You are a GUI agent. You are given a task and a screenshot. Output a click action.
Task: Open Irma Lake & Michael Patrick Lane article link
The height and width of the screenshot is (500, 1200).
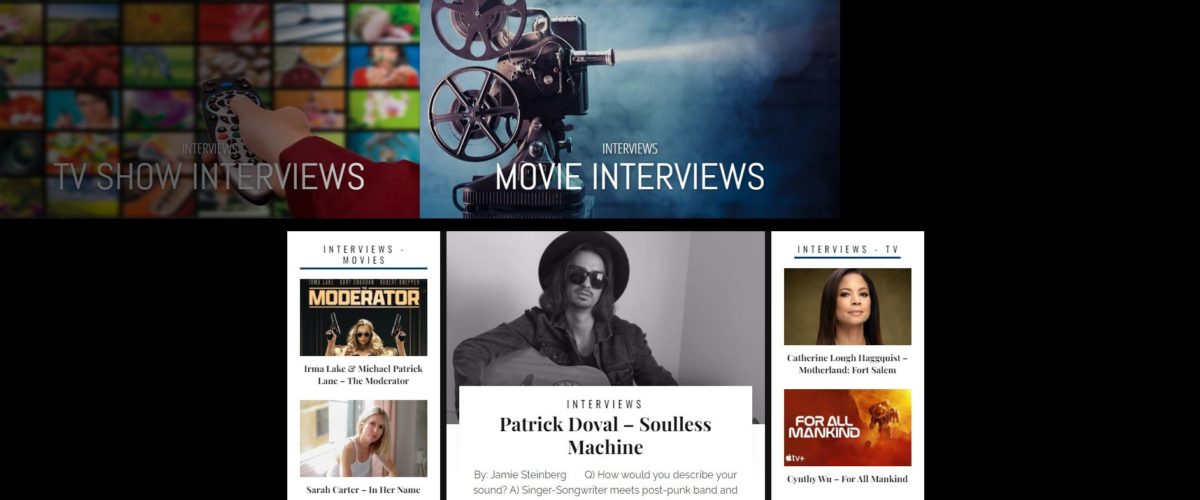tap(363, 375)
